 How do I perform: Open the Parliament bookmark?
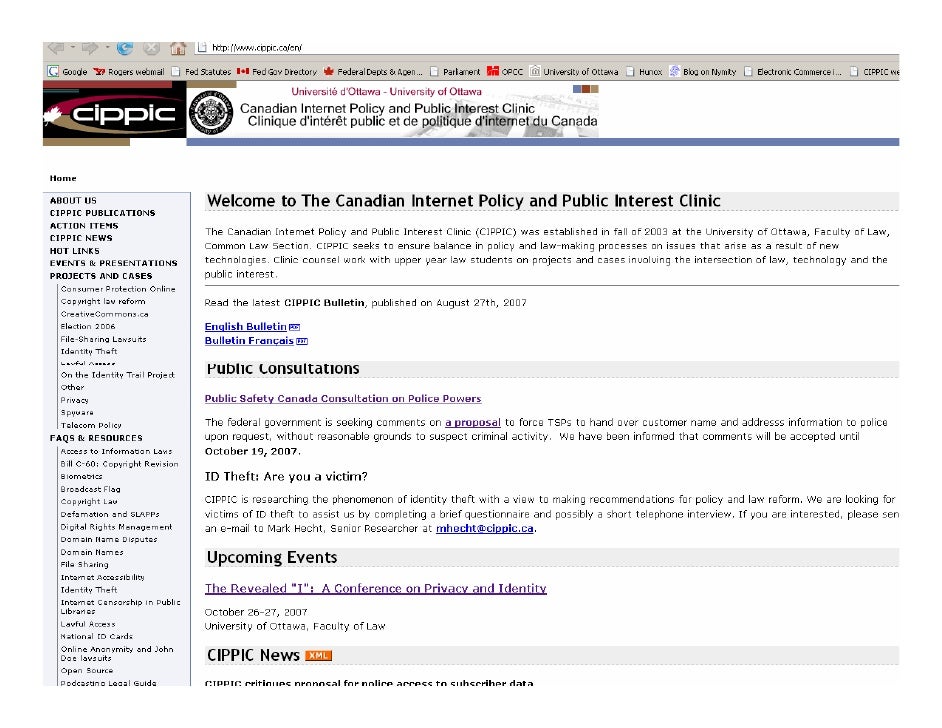point(455,71)
